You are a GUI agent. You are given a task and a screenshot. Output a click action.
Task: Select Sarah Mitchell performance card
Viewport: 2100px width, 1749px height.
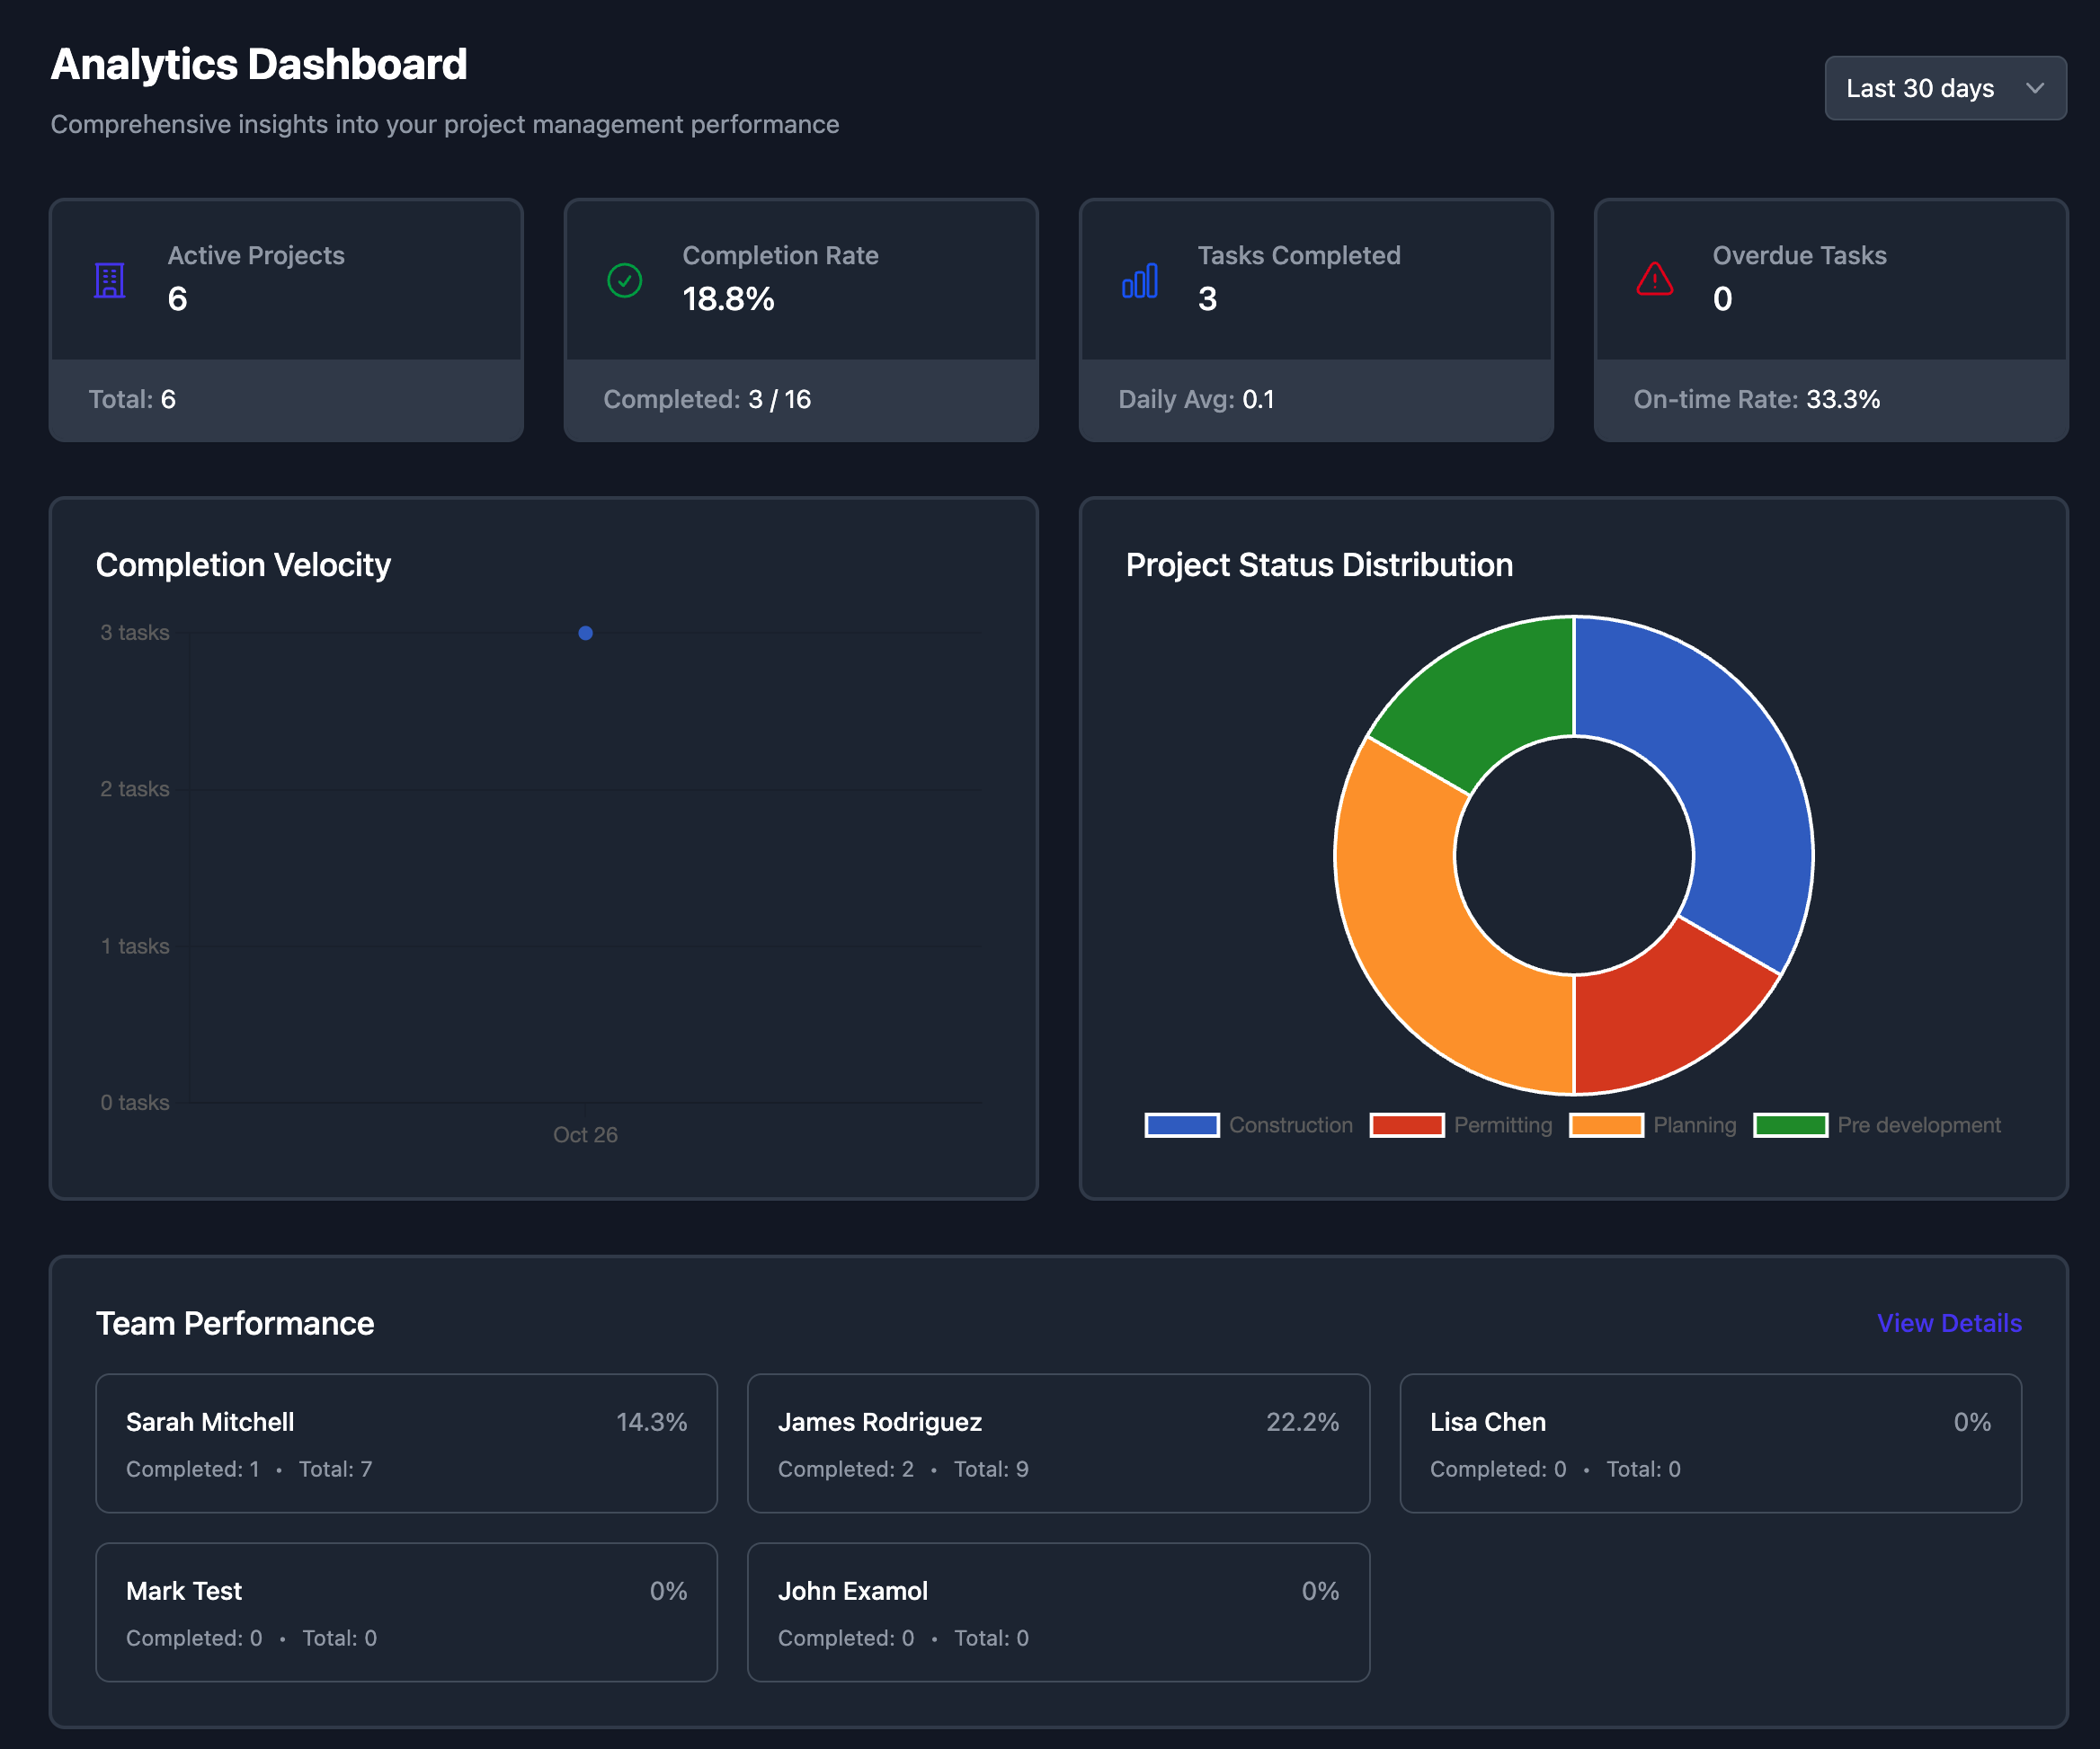pos(406,1443)
